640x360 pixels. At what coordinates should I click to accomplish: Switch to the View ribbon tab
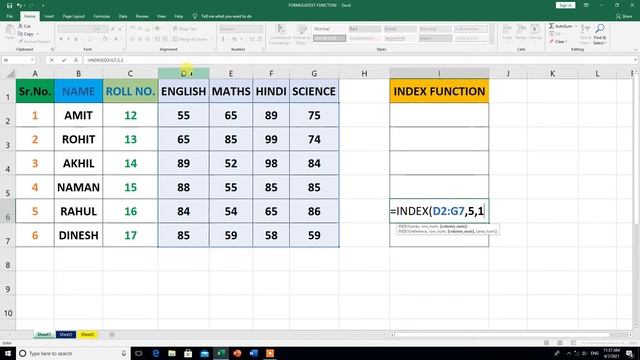coord(162,16)
